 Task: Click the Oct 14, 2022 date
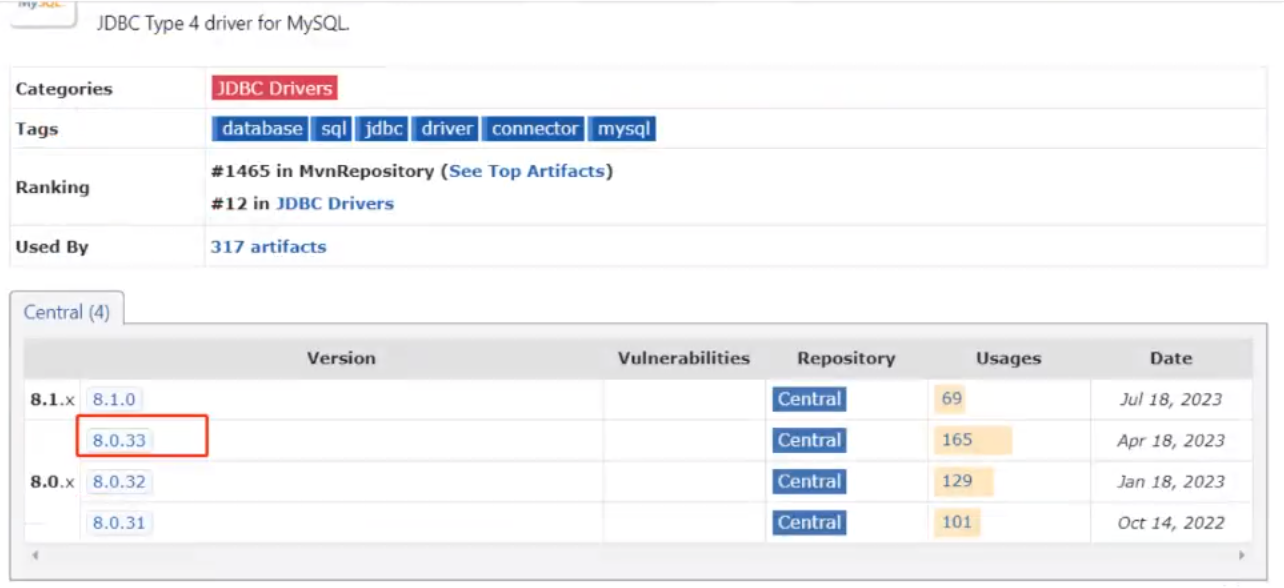[x=1171, y=522]
